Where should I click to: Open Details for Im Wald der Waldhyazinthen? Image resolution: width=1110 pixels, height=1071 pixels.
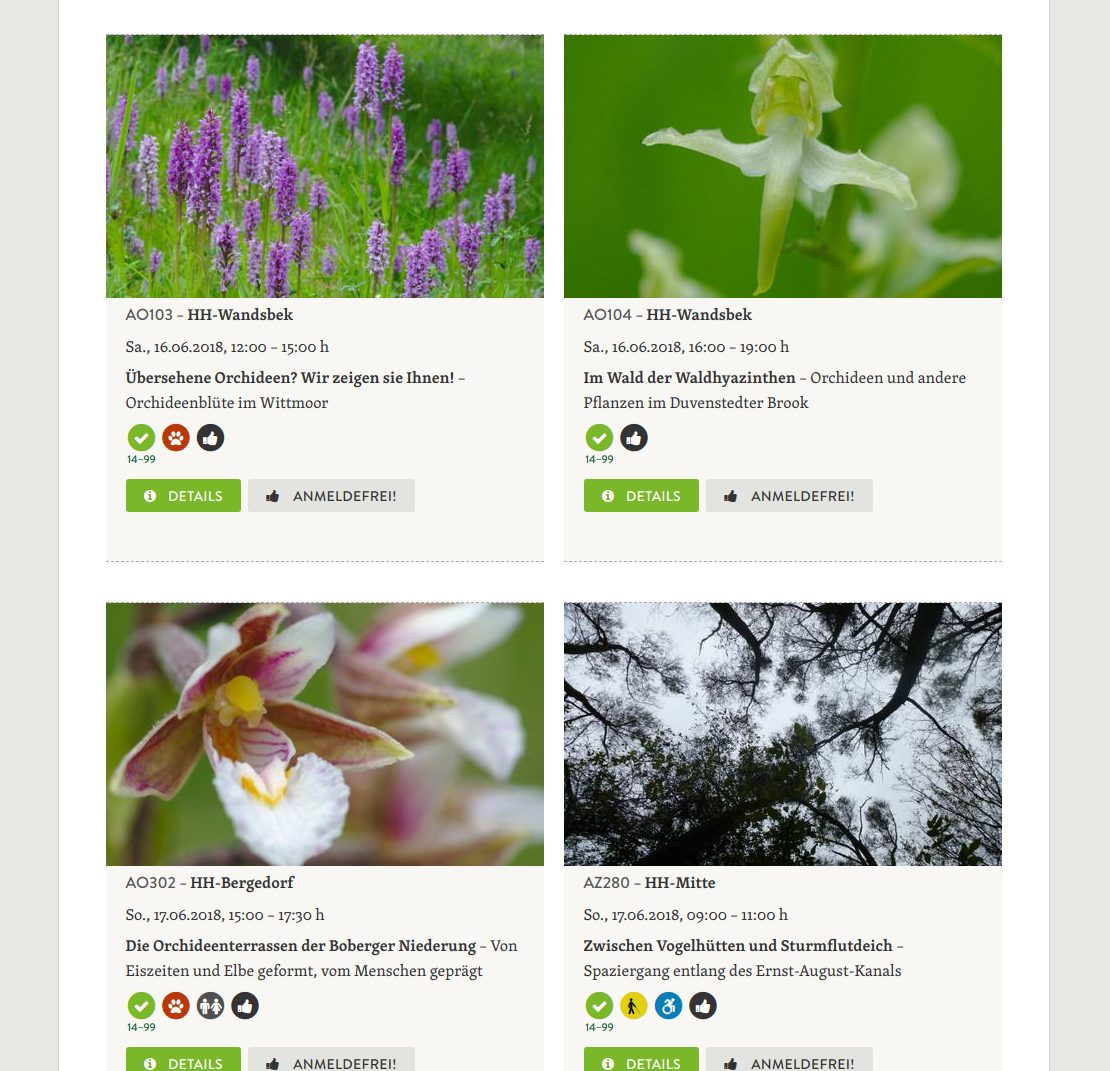(x=641, y=496)
